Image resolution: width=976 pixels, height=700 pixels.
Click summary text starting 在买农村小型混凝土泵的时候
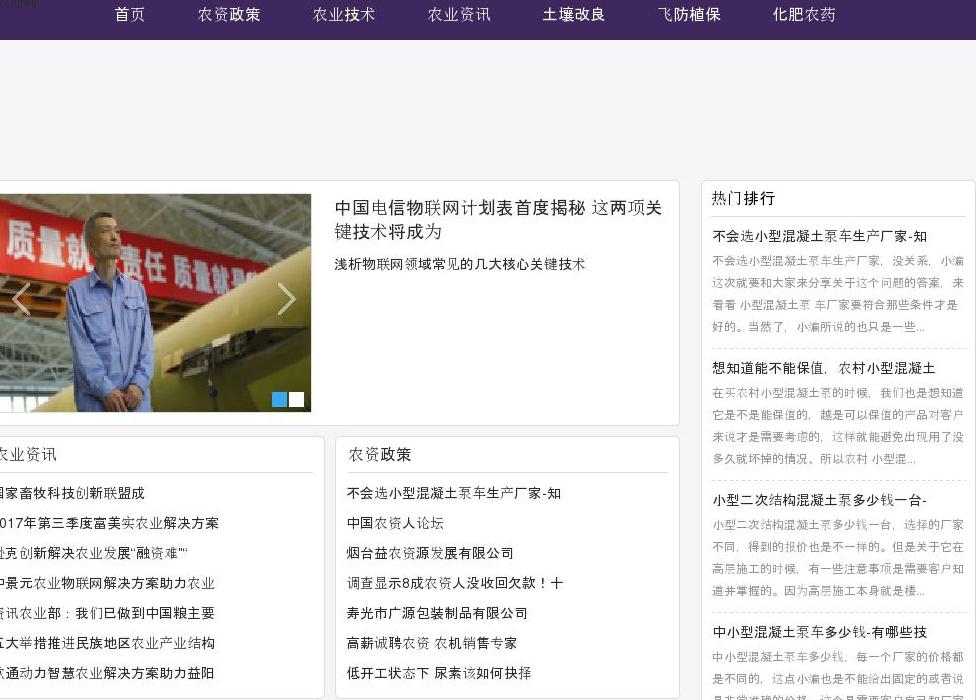(838, 426)
